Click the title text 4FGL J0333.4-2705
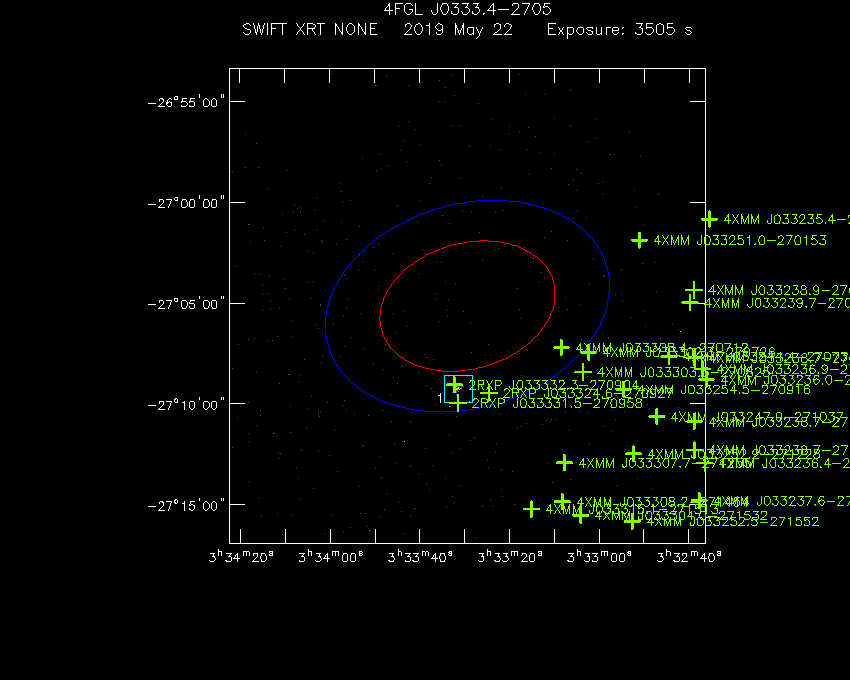The image size is (850, 680). 467,9
